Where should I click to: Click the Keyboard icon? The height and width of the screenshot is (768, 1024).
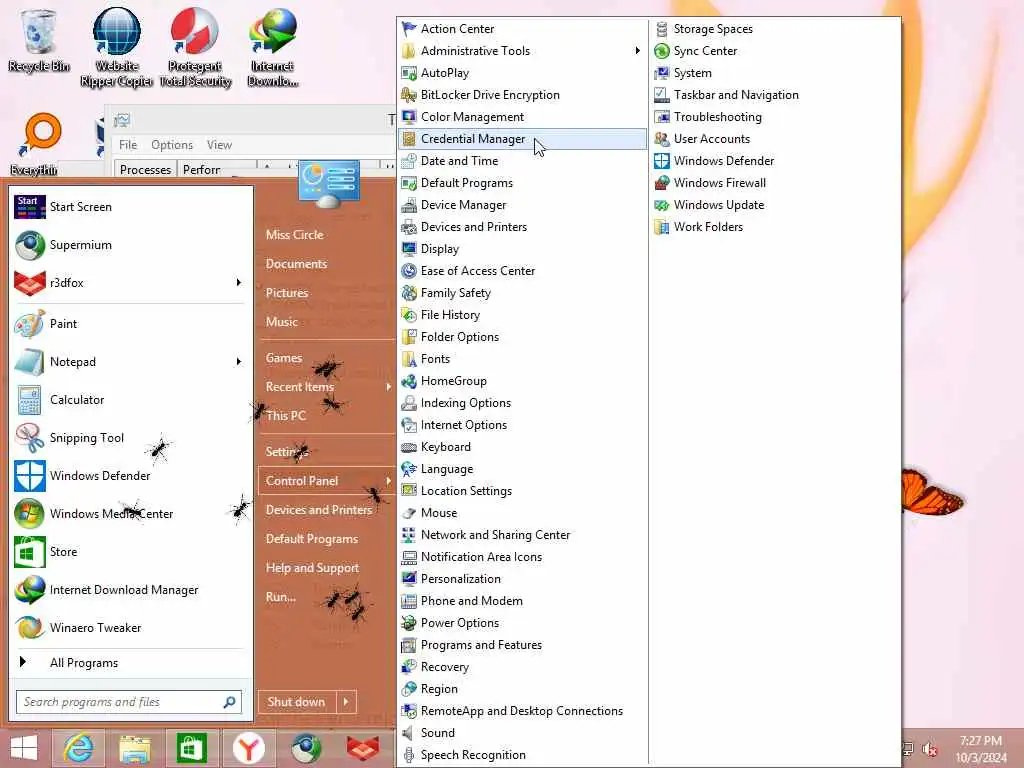pyautogui.click(x=409, y=447)
